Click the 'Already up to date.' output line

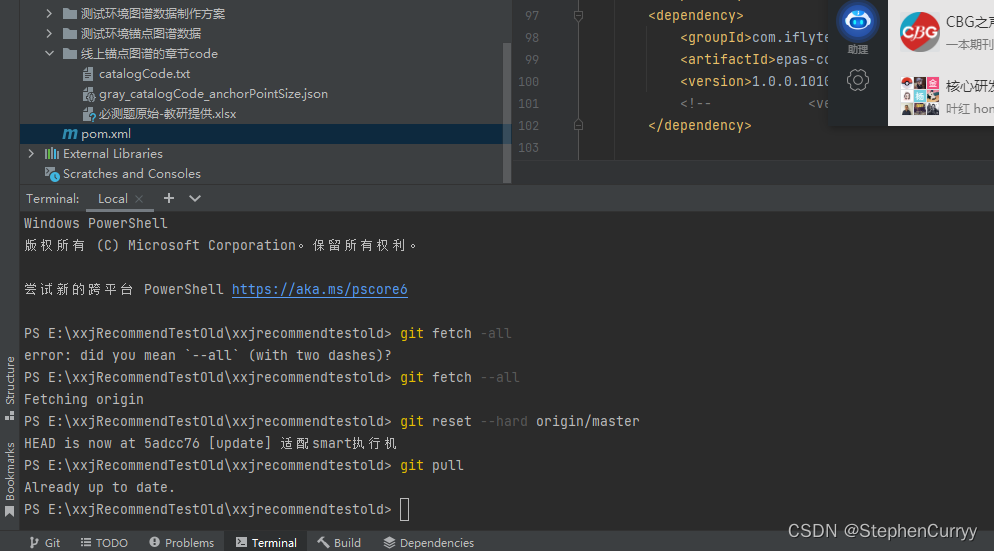point(99,488)
